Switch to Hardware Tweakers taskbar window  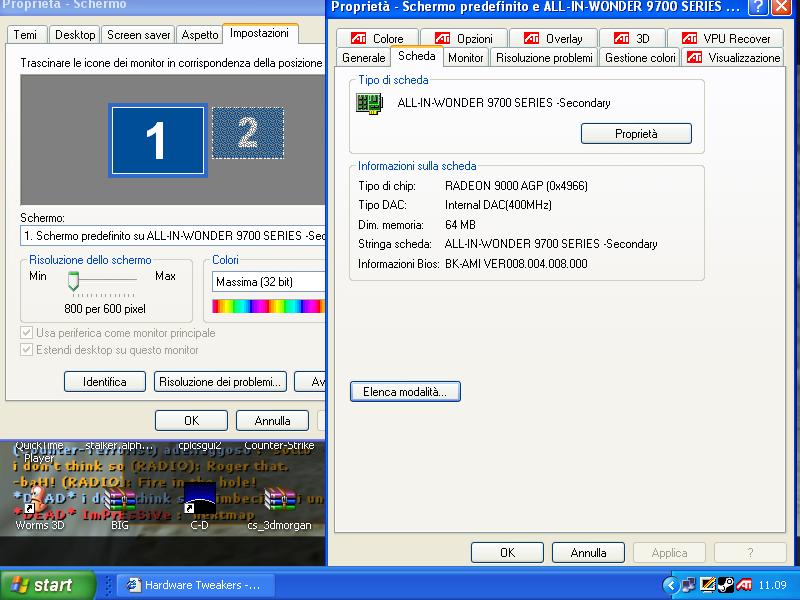[x=196, y=585]
